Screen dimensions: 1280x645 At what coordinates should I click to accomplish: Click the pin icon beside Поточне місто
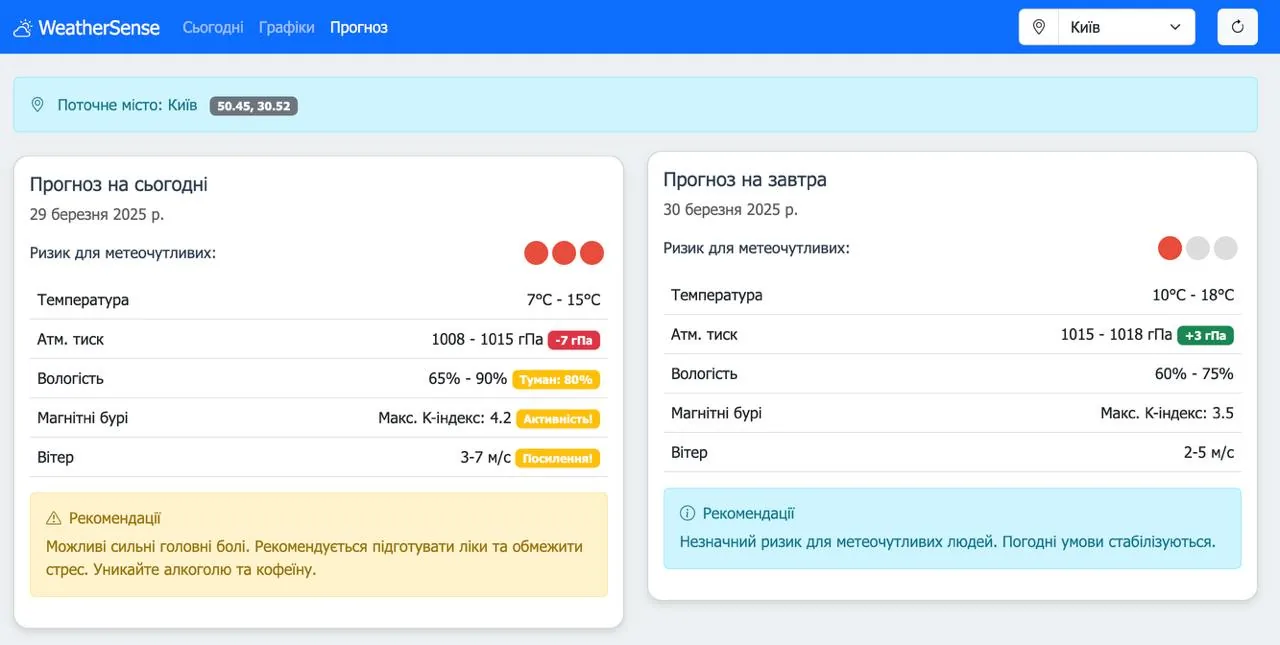tap(38, 105)
